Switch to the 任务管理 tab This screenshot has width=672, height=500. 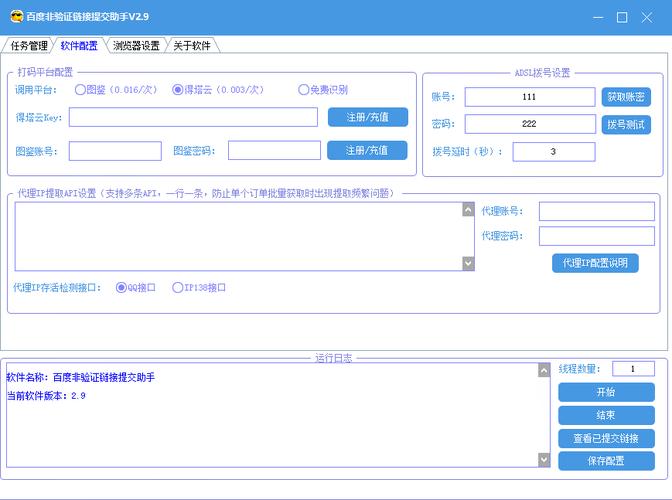click(x=28, y=45)
